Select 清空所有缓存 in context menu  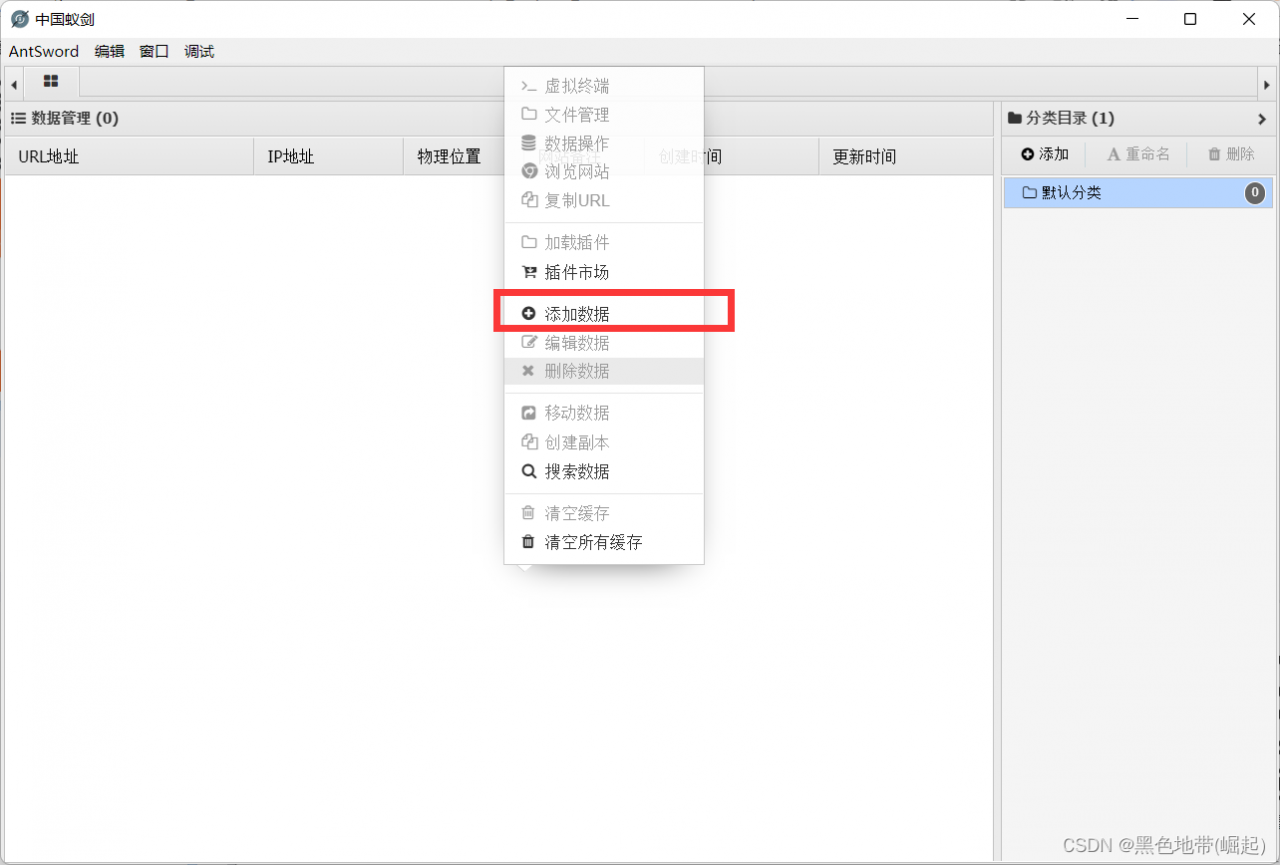coord(604,542)
